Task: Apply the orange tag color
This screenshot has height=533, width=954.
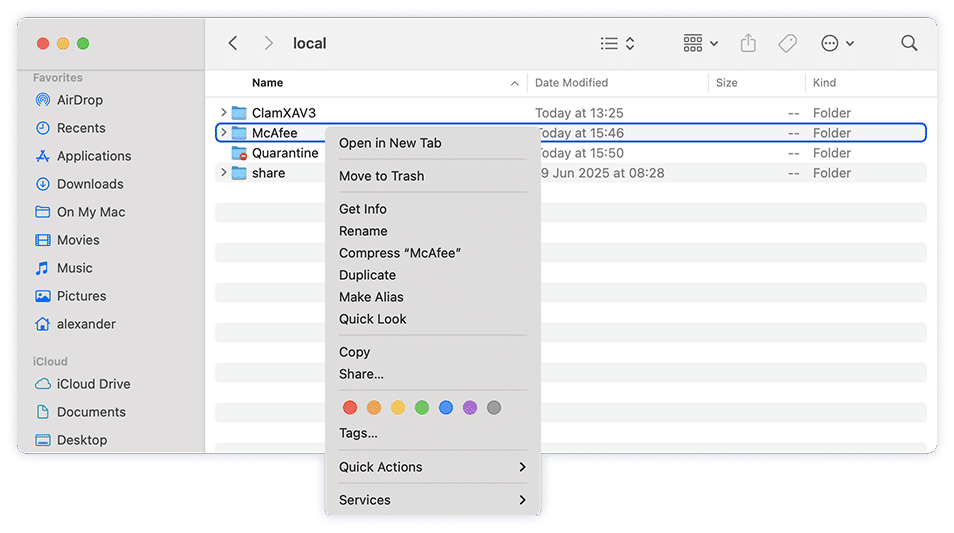Action: 374,408
